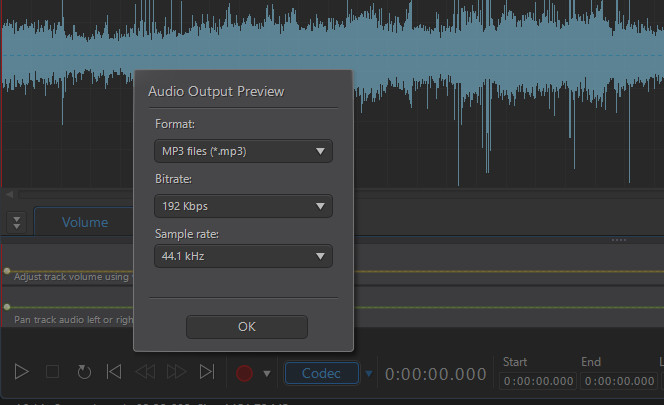The width and height of the screenshot is (664, 405).
Task: Jump to the track start
Action: point(114,372)
